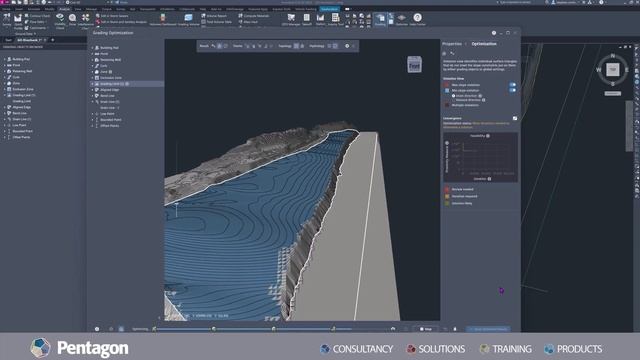
Task: Select the Building Pad object icon
Action: coord(97,48)
